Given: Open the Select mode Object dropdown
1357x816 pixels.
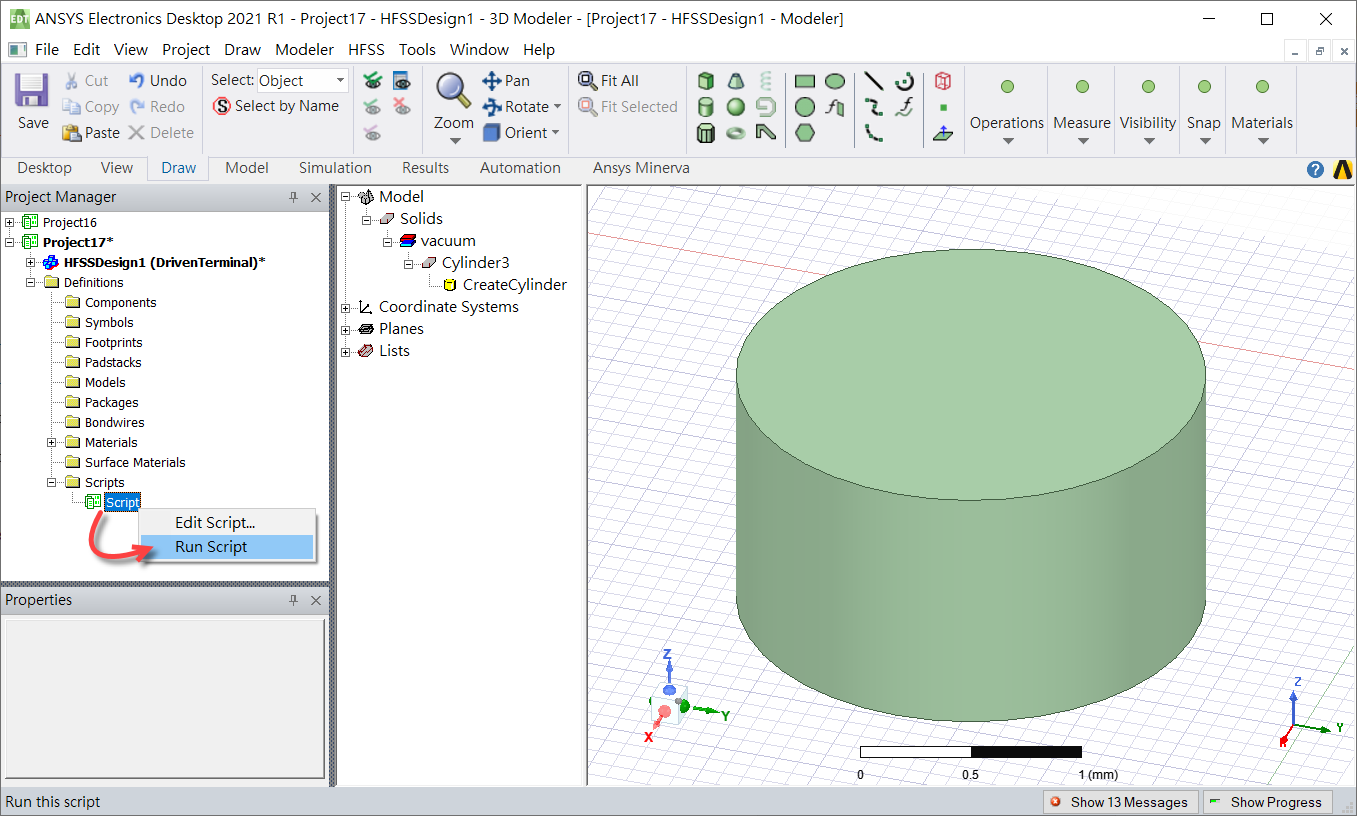Looking at the screenshot, I should 302,81.
